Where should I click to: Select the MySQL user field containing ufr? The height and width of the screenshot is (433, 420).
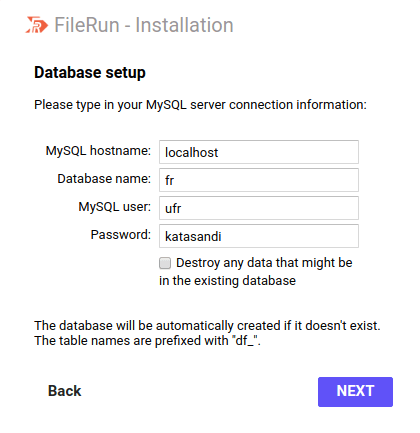(x=259, y=208)
